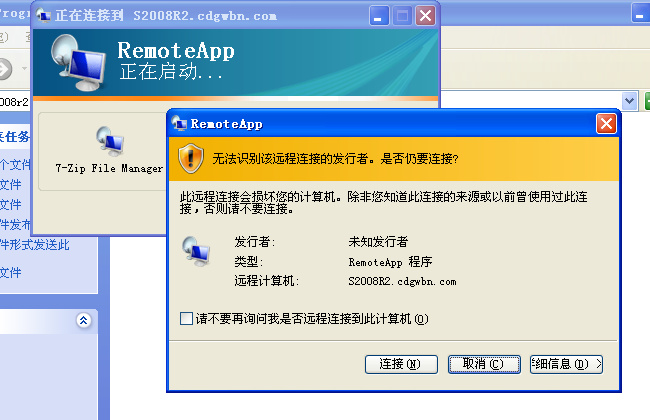Open the address bar dropdown arrow
The width and height of the screenshot is (650, 420).
pos(630,101)
